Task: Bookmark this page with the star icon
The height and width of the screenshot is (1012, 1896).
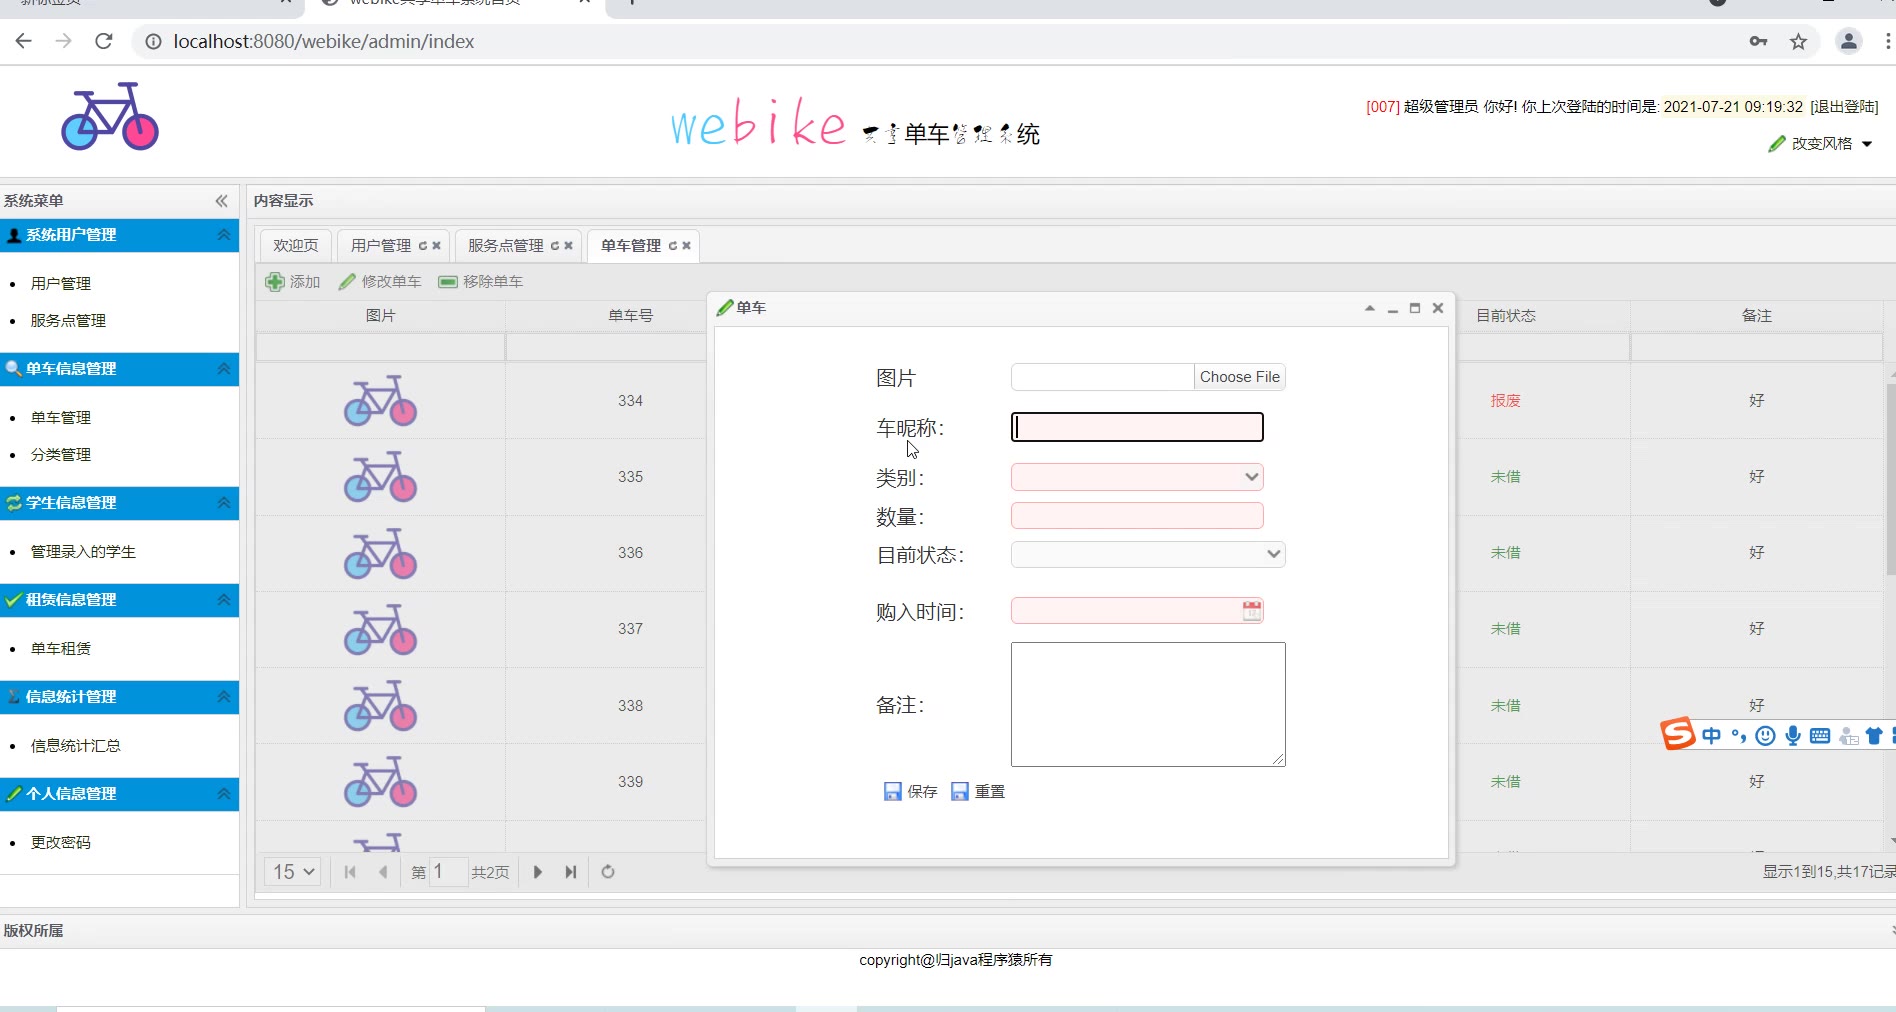Action: pyautogui.click(x=1799, y=41)
